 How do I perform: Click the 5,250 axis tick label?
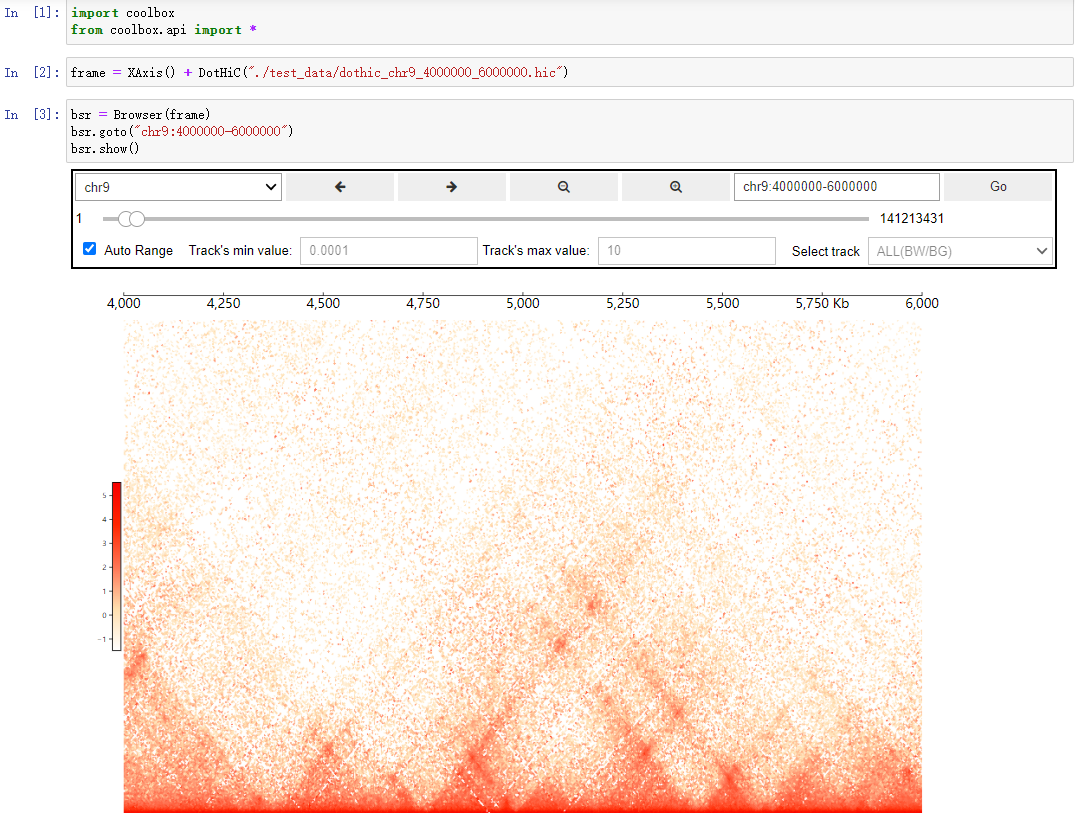pyautogui.click(x=623, y=303)
